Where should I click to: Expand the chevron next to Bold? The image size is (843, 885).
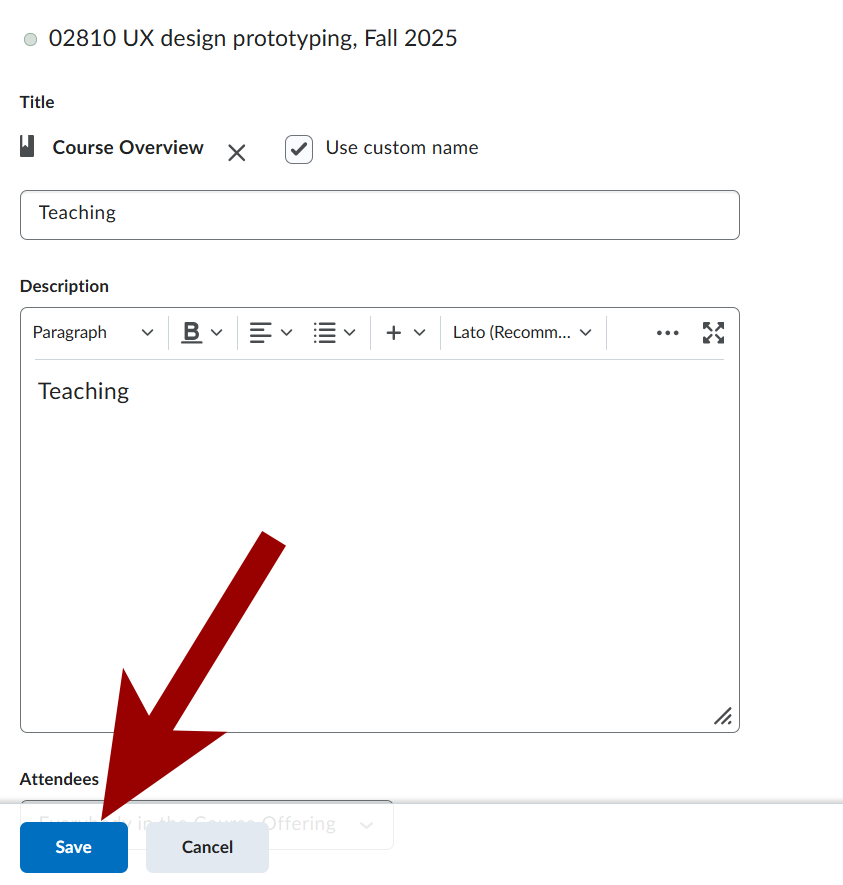pos(217,333)
